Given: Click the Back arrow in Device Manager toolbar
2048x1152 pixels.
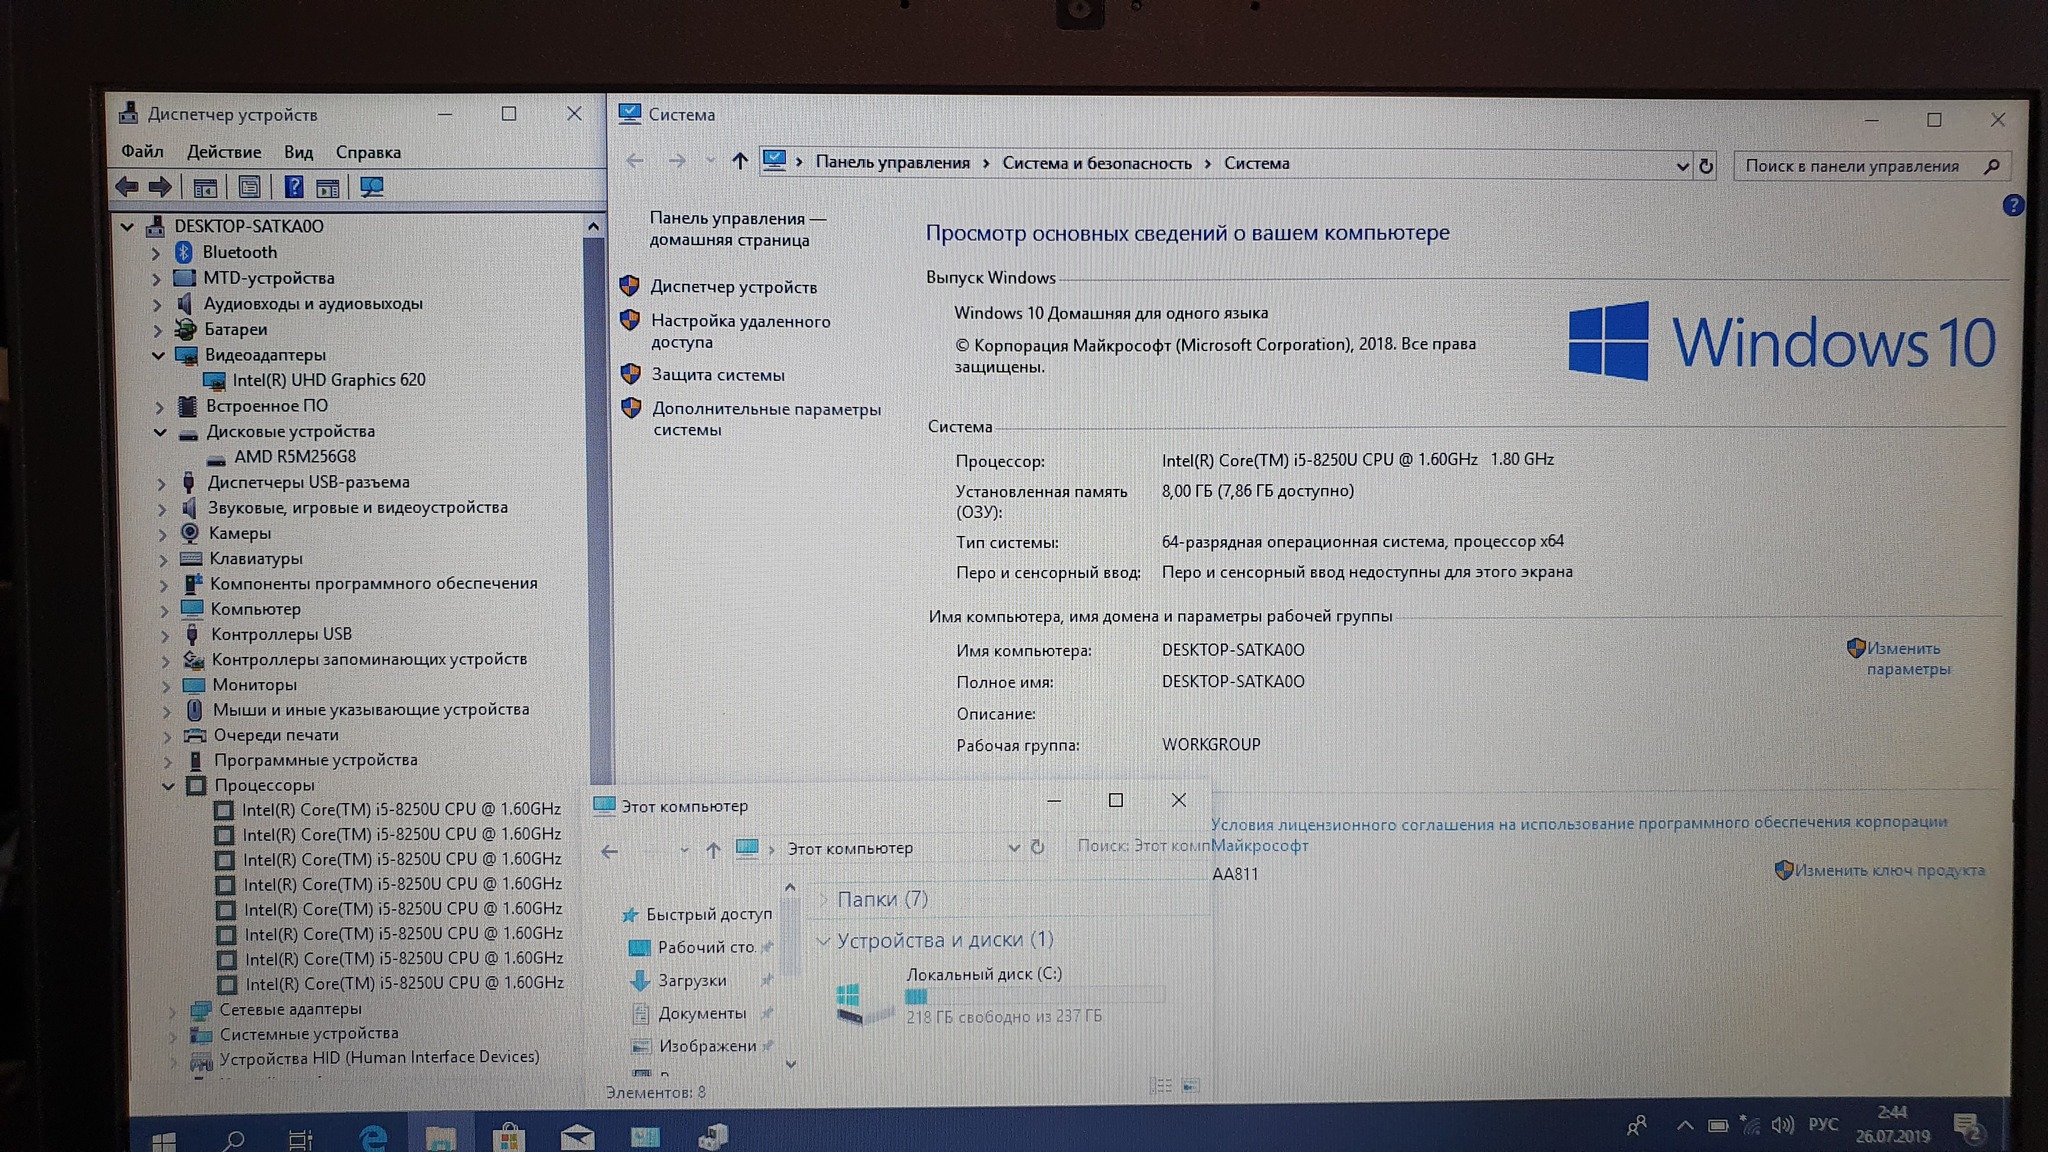Looking at the screenshot, I should click(127, 187).
